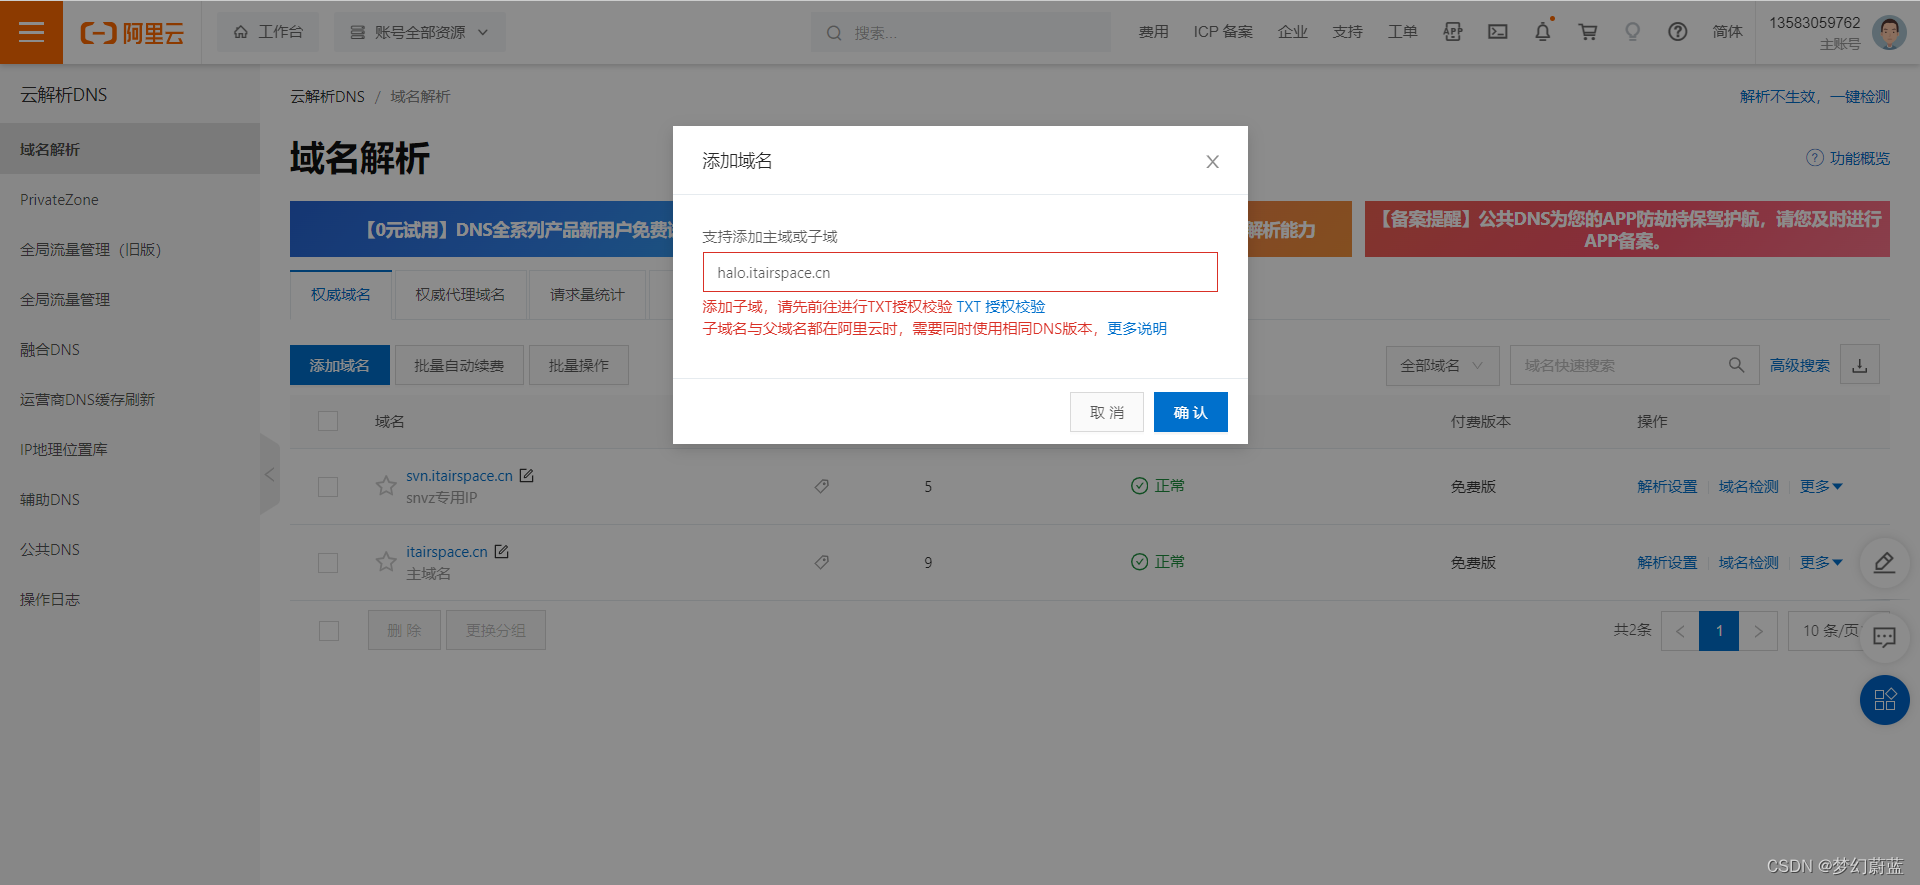1920x885 pixels.
Task: Open 解析设置 for svn.itairspace.cn
Action: tap(1667, 486)
